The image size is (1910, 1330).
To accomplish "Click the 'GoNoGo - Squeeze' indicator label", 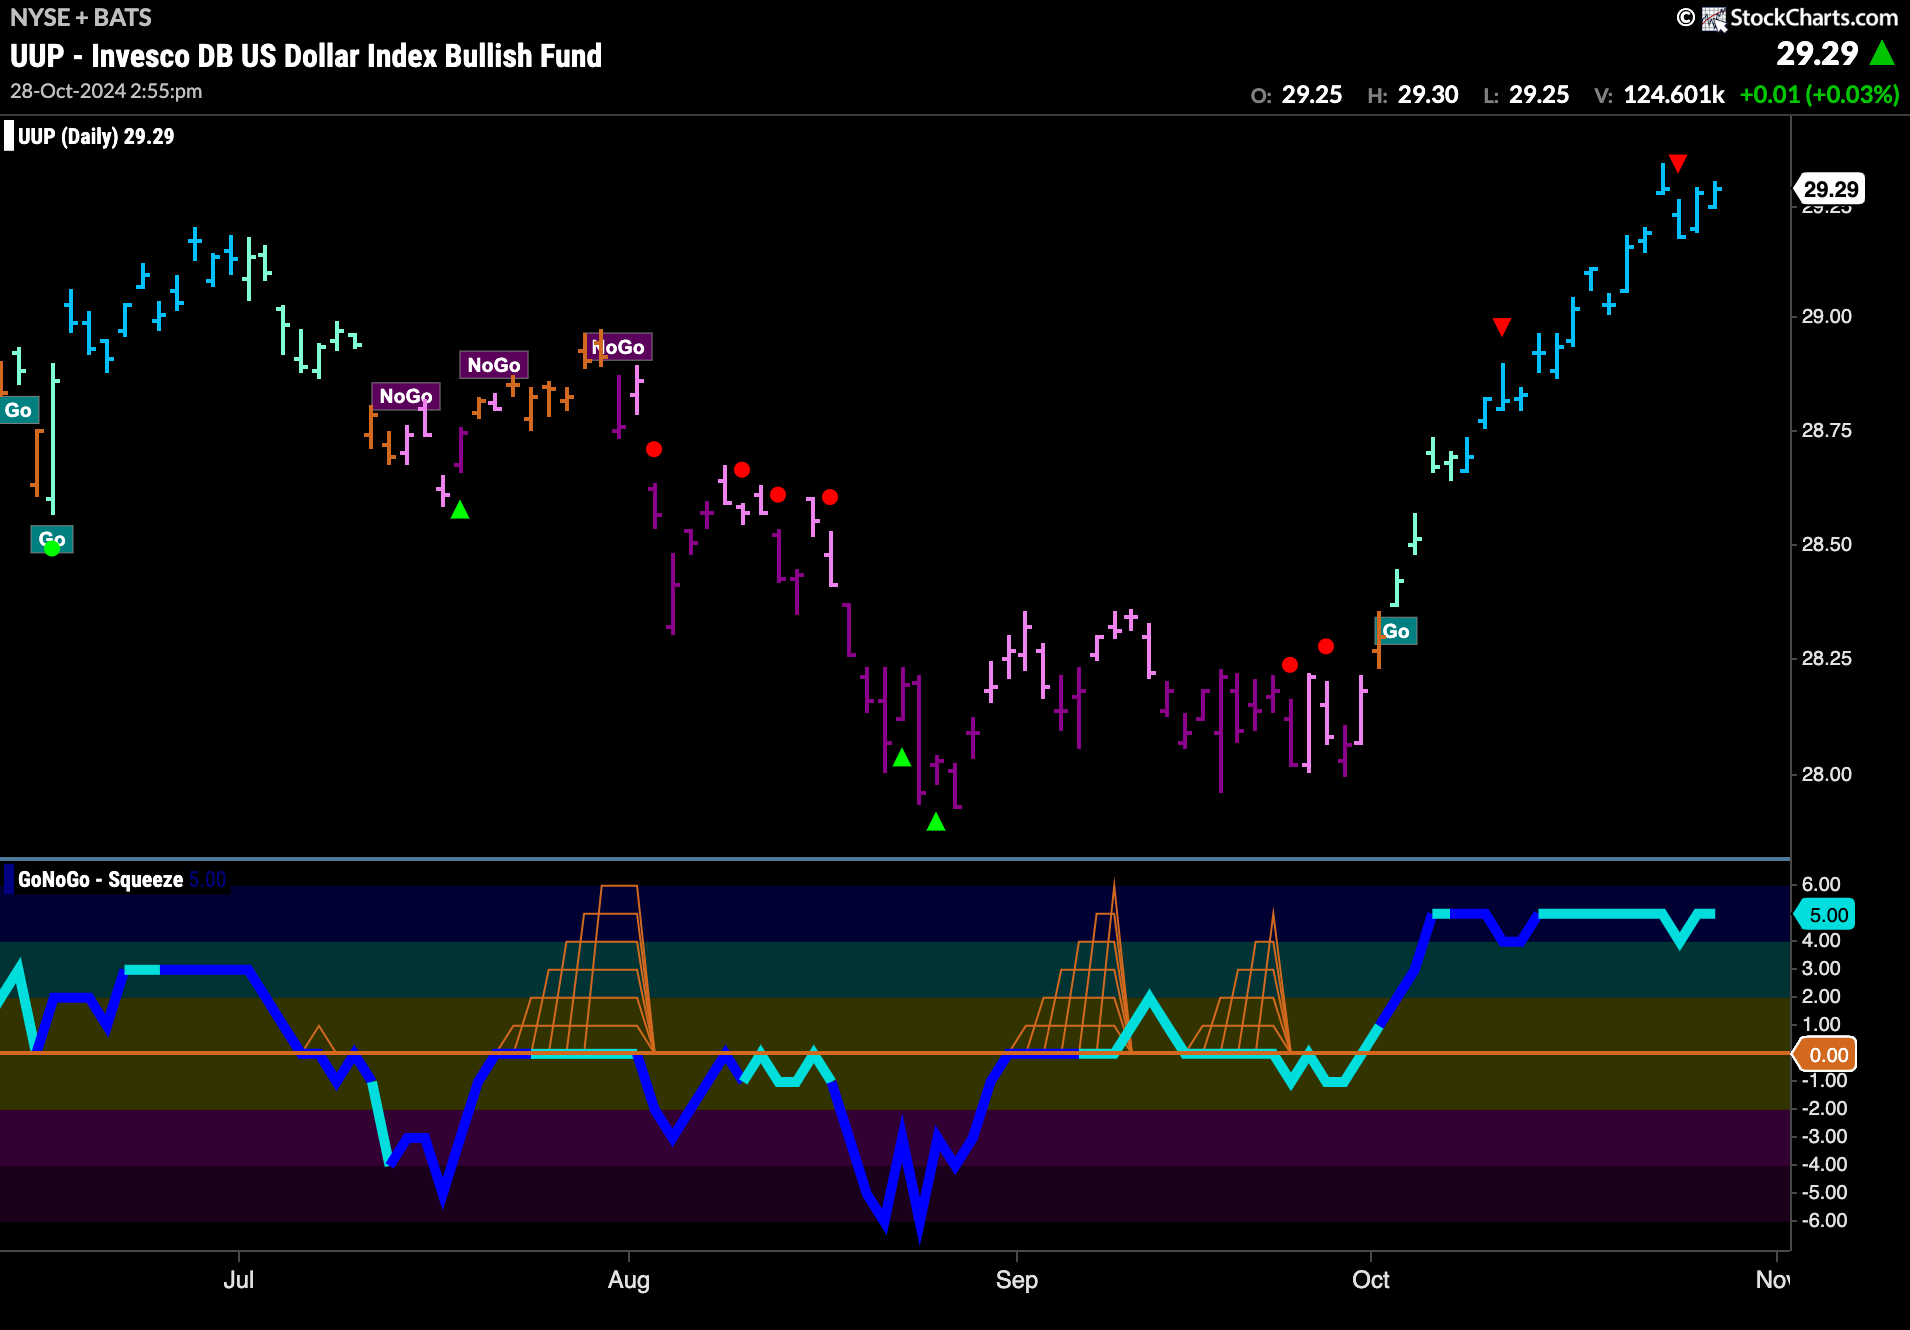I will (x=100, y=880).
